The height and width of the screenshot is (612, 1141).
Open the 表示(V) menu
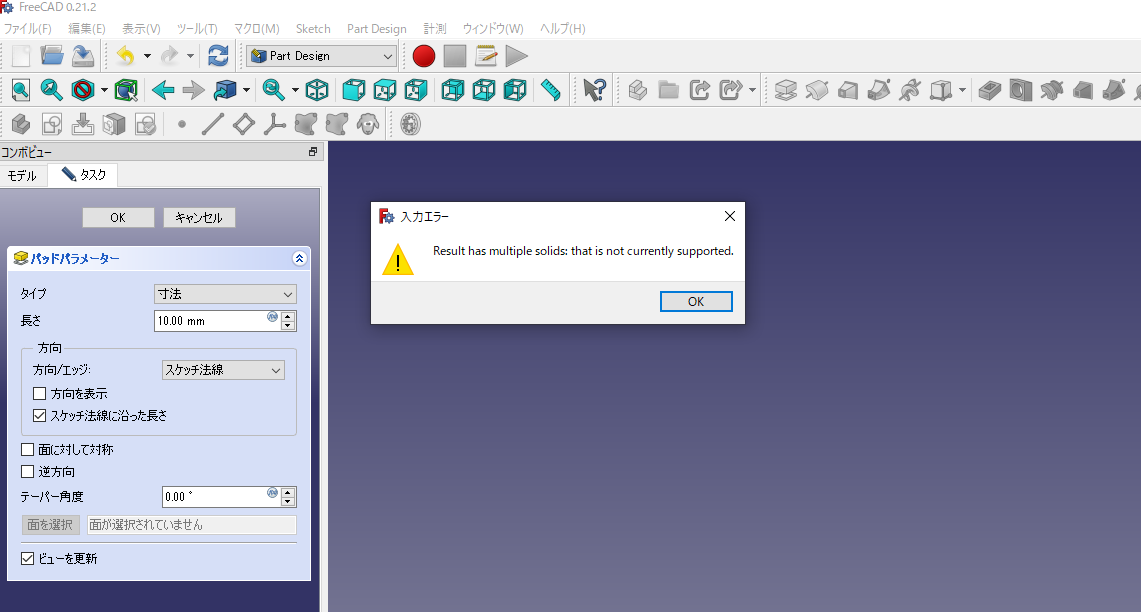click(x=141, y=28)
